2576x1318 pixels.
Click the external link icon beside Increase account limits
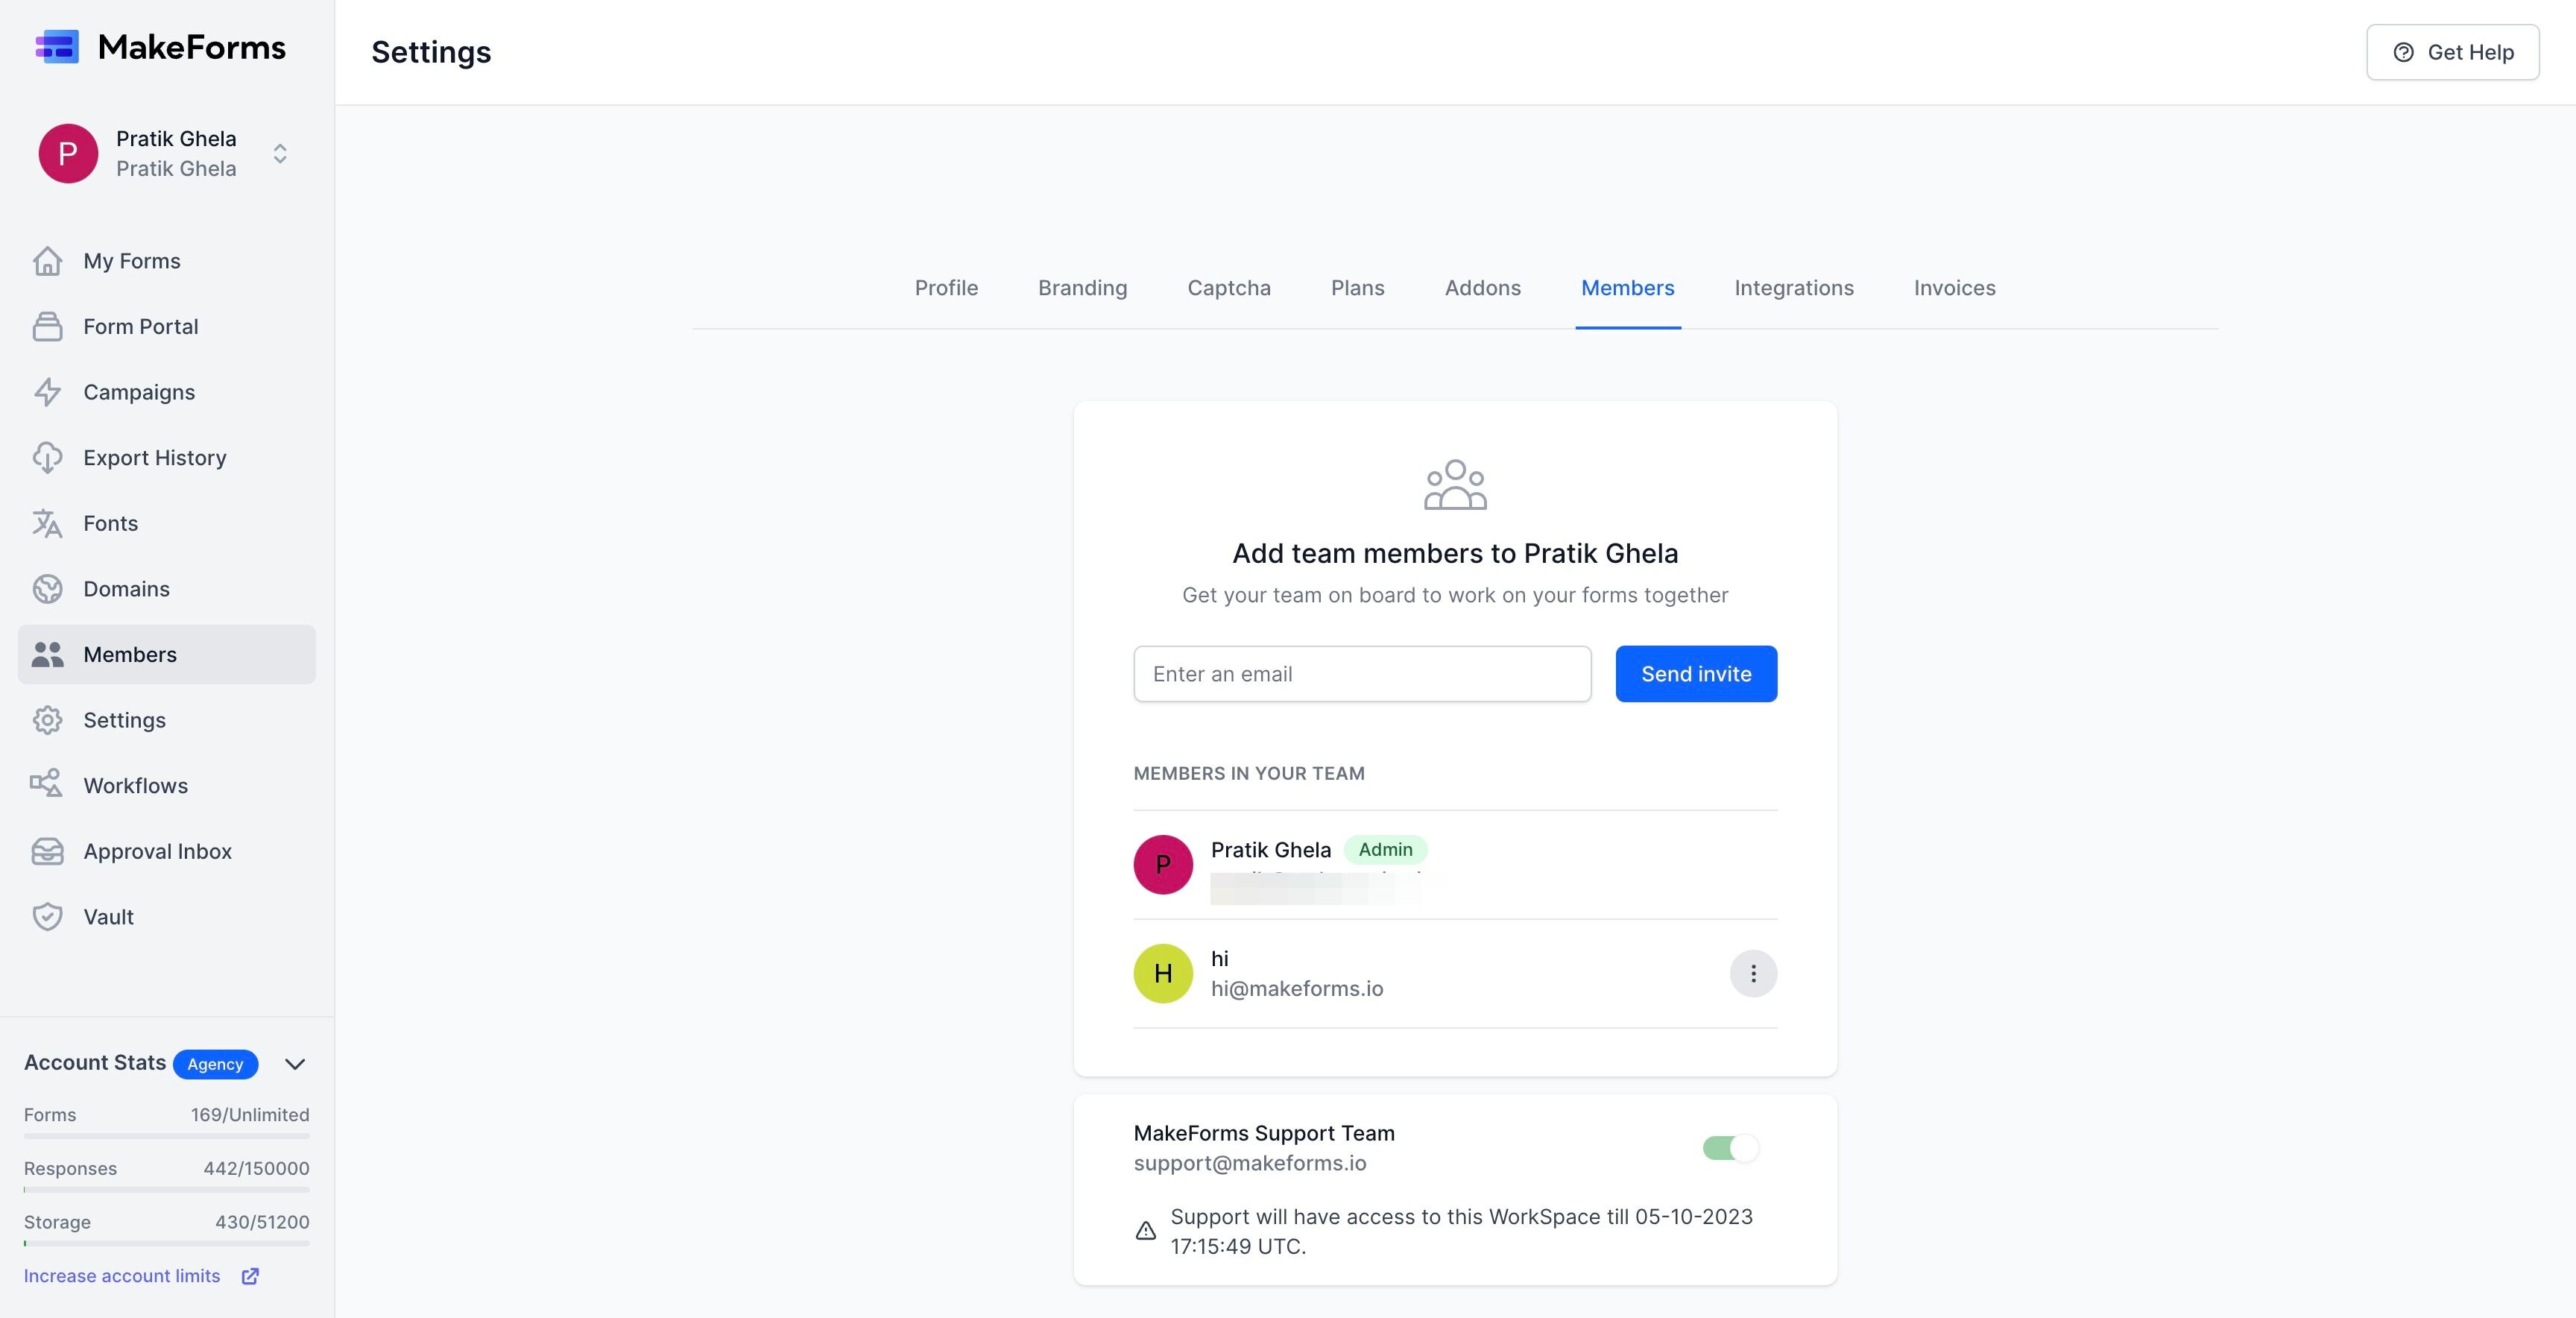pos(251,1276)
